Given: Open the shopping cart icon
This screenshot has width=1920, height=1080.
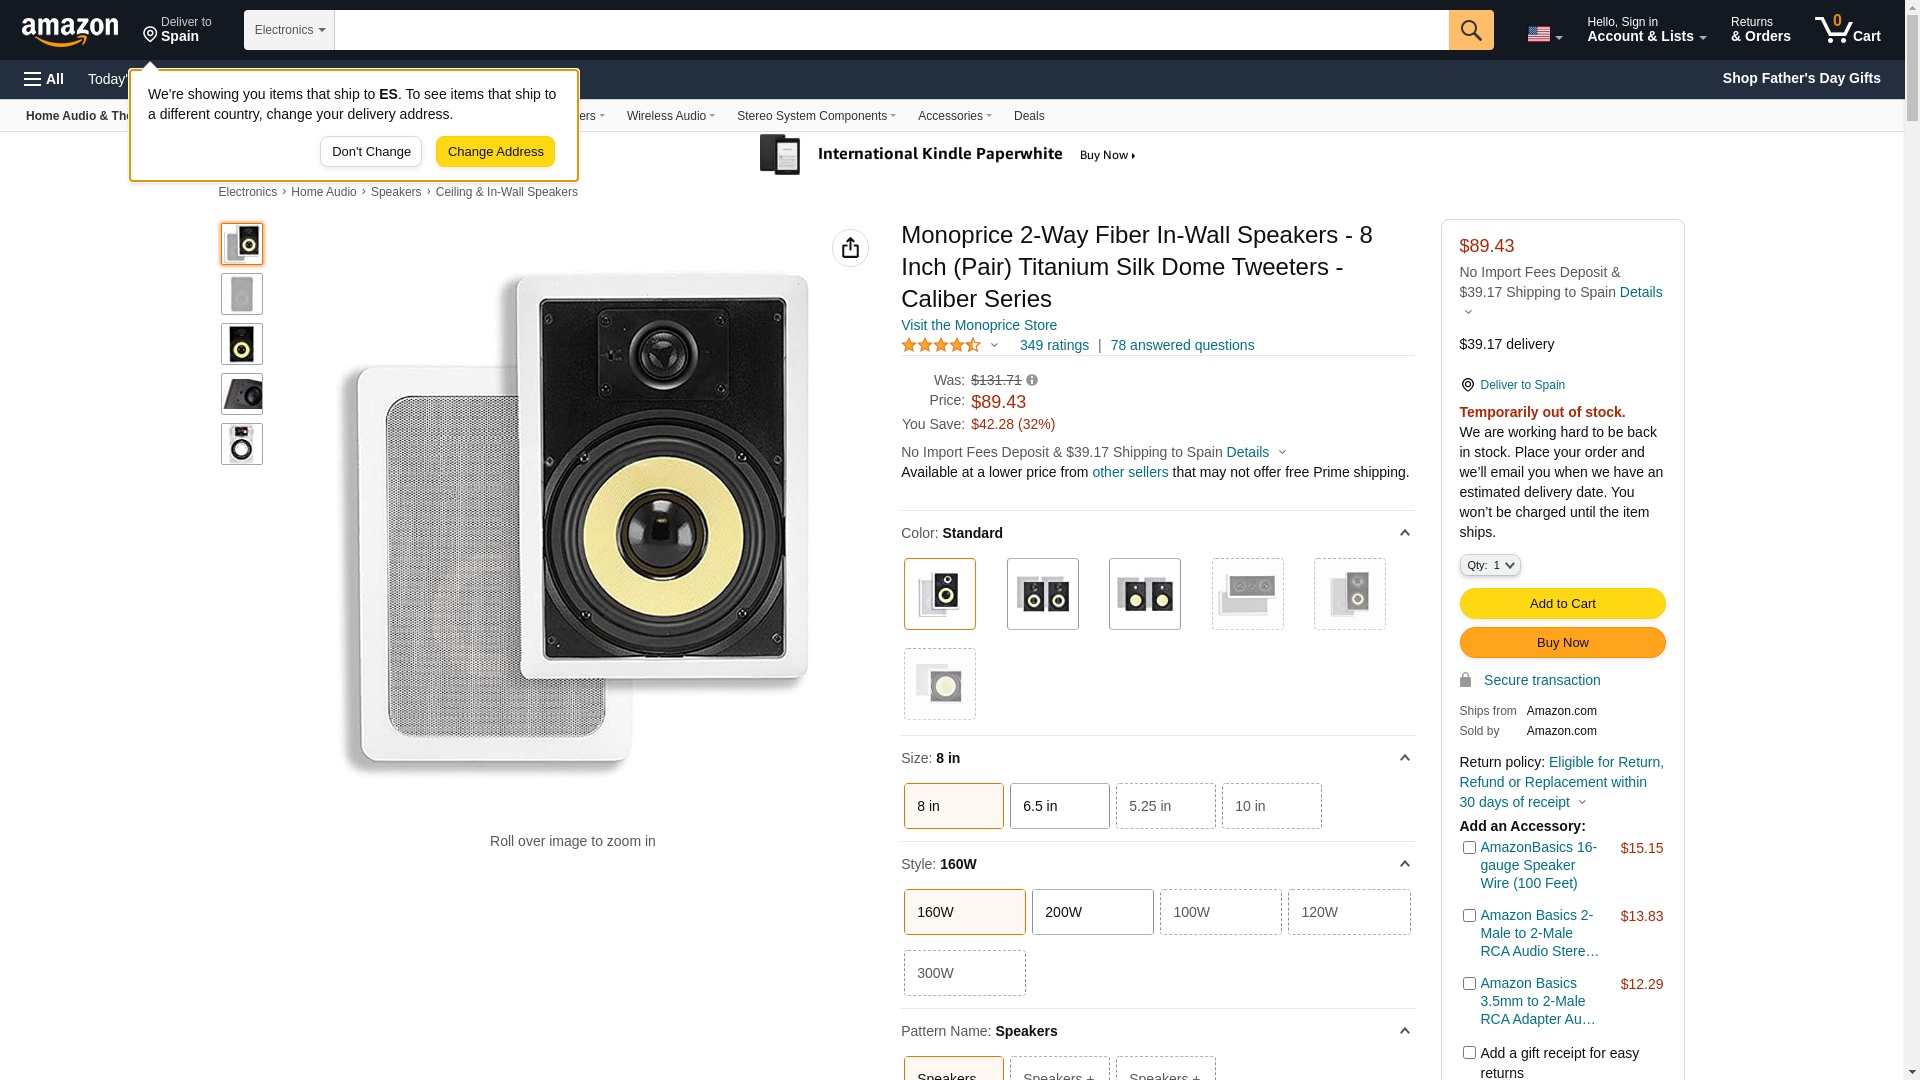Looking at the screenshot, I should (x=1846, y=30).
